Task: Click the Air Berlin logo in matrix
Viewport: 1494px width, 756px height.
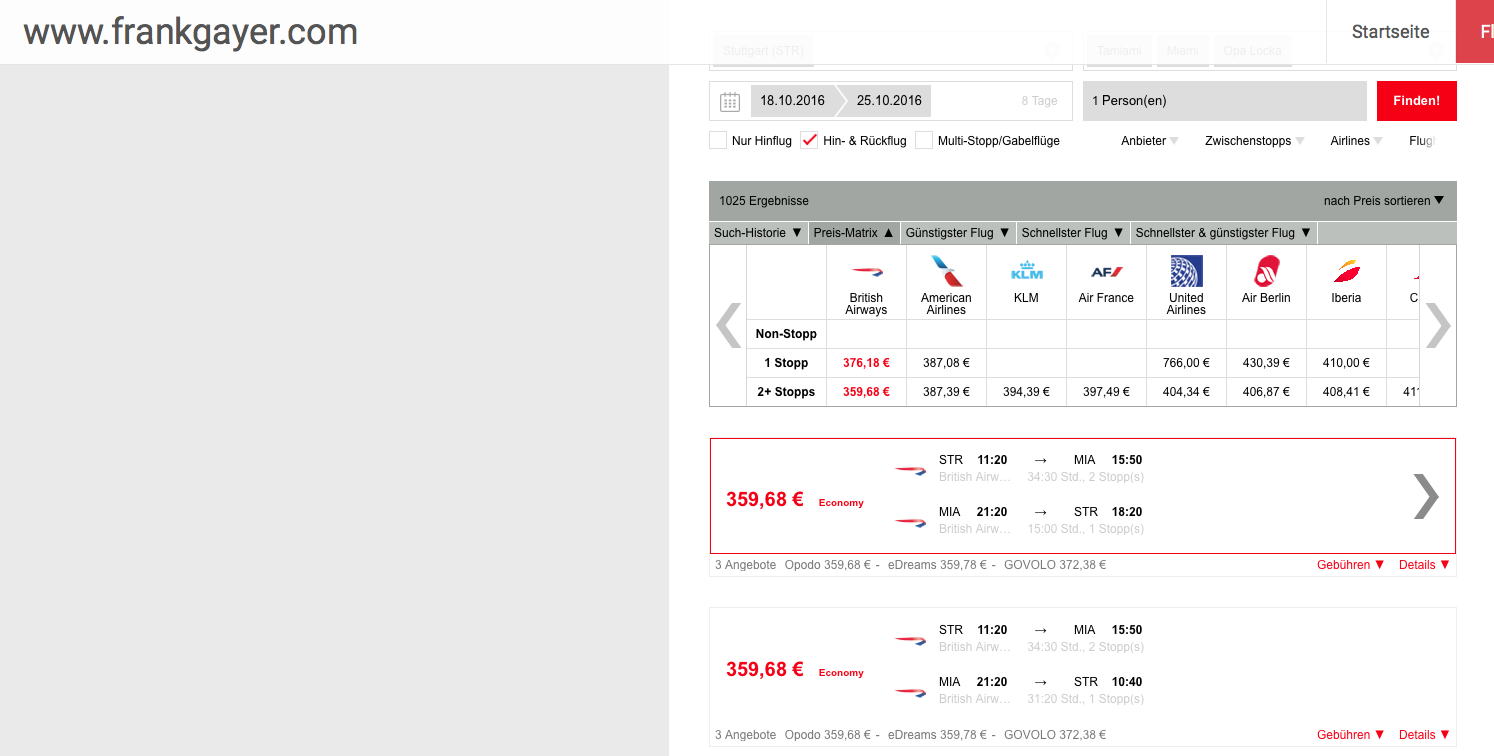Action: (x=1266, y=271)
